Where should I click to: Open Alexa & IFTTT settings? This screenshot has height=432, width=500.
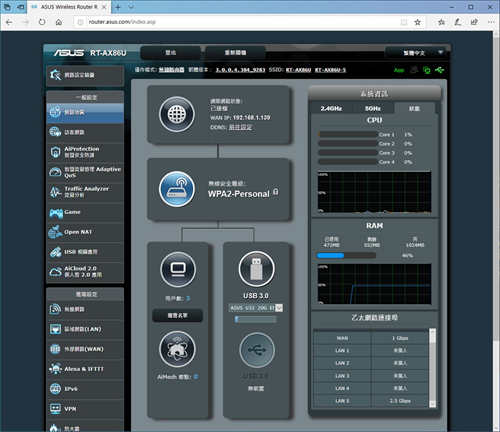pyautogui.click(x=85, y=369)
